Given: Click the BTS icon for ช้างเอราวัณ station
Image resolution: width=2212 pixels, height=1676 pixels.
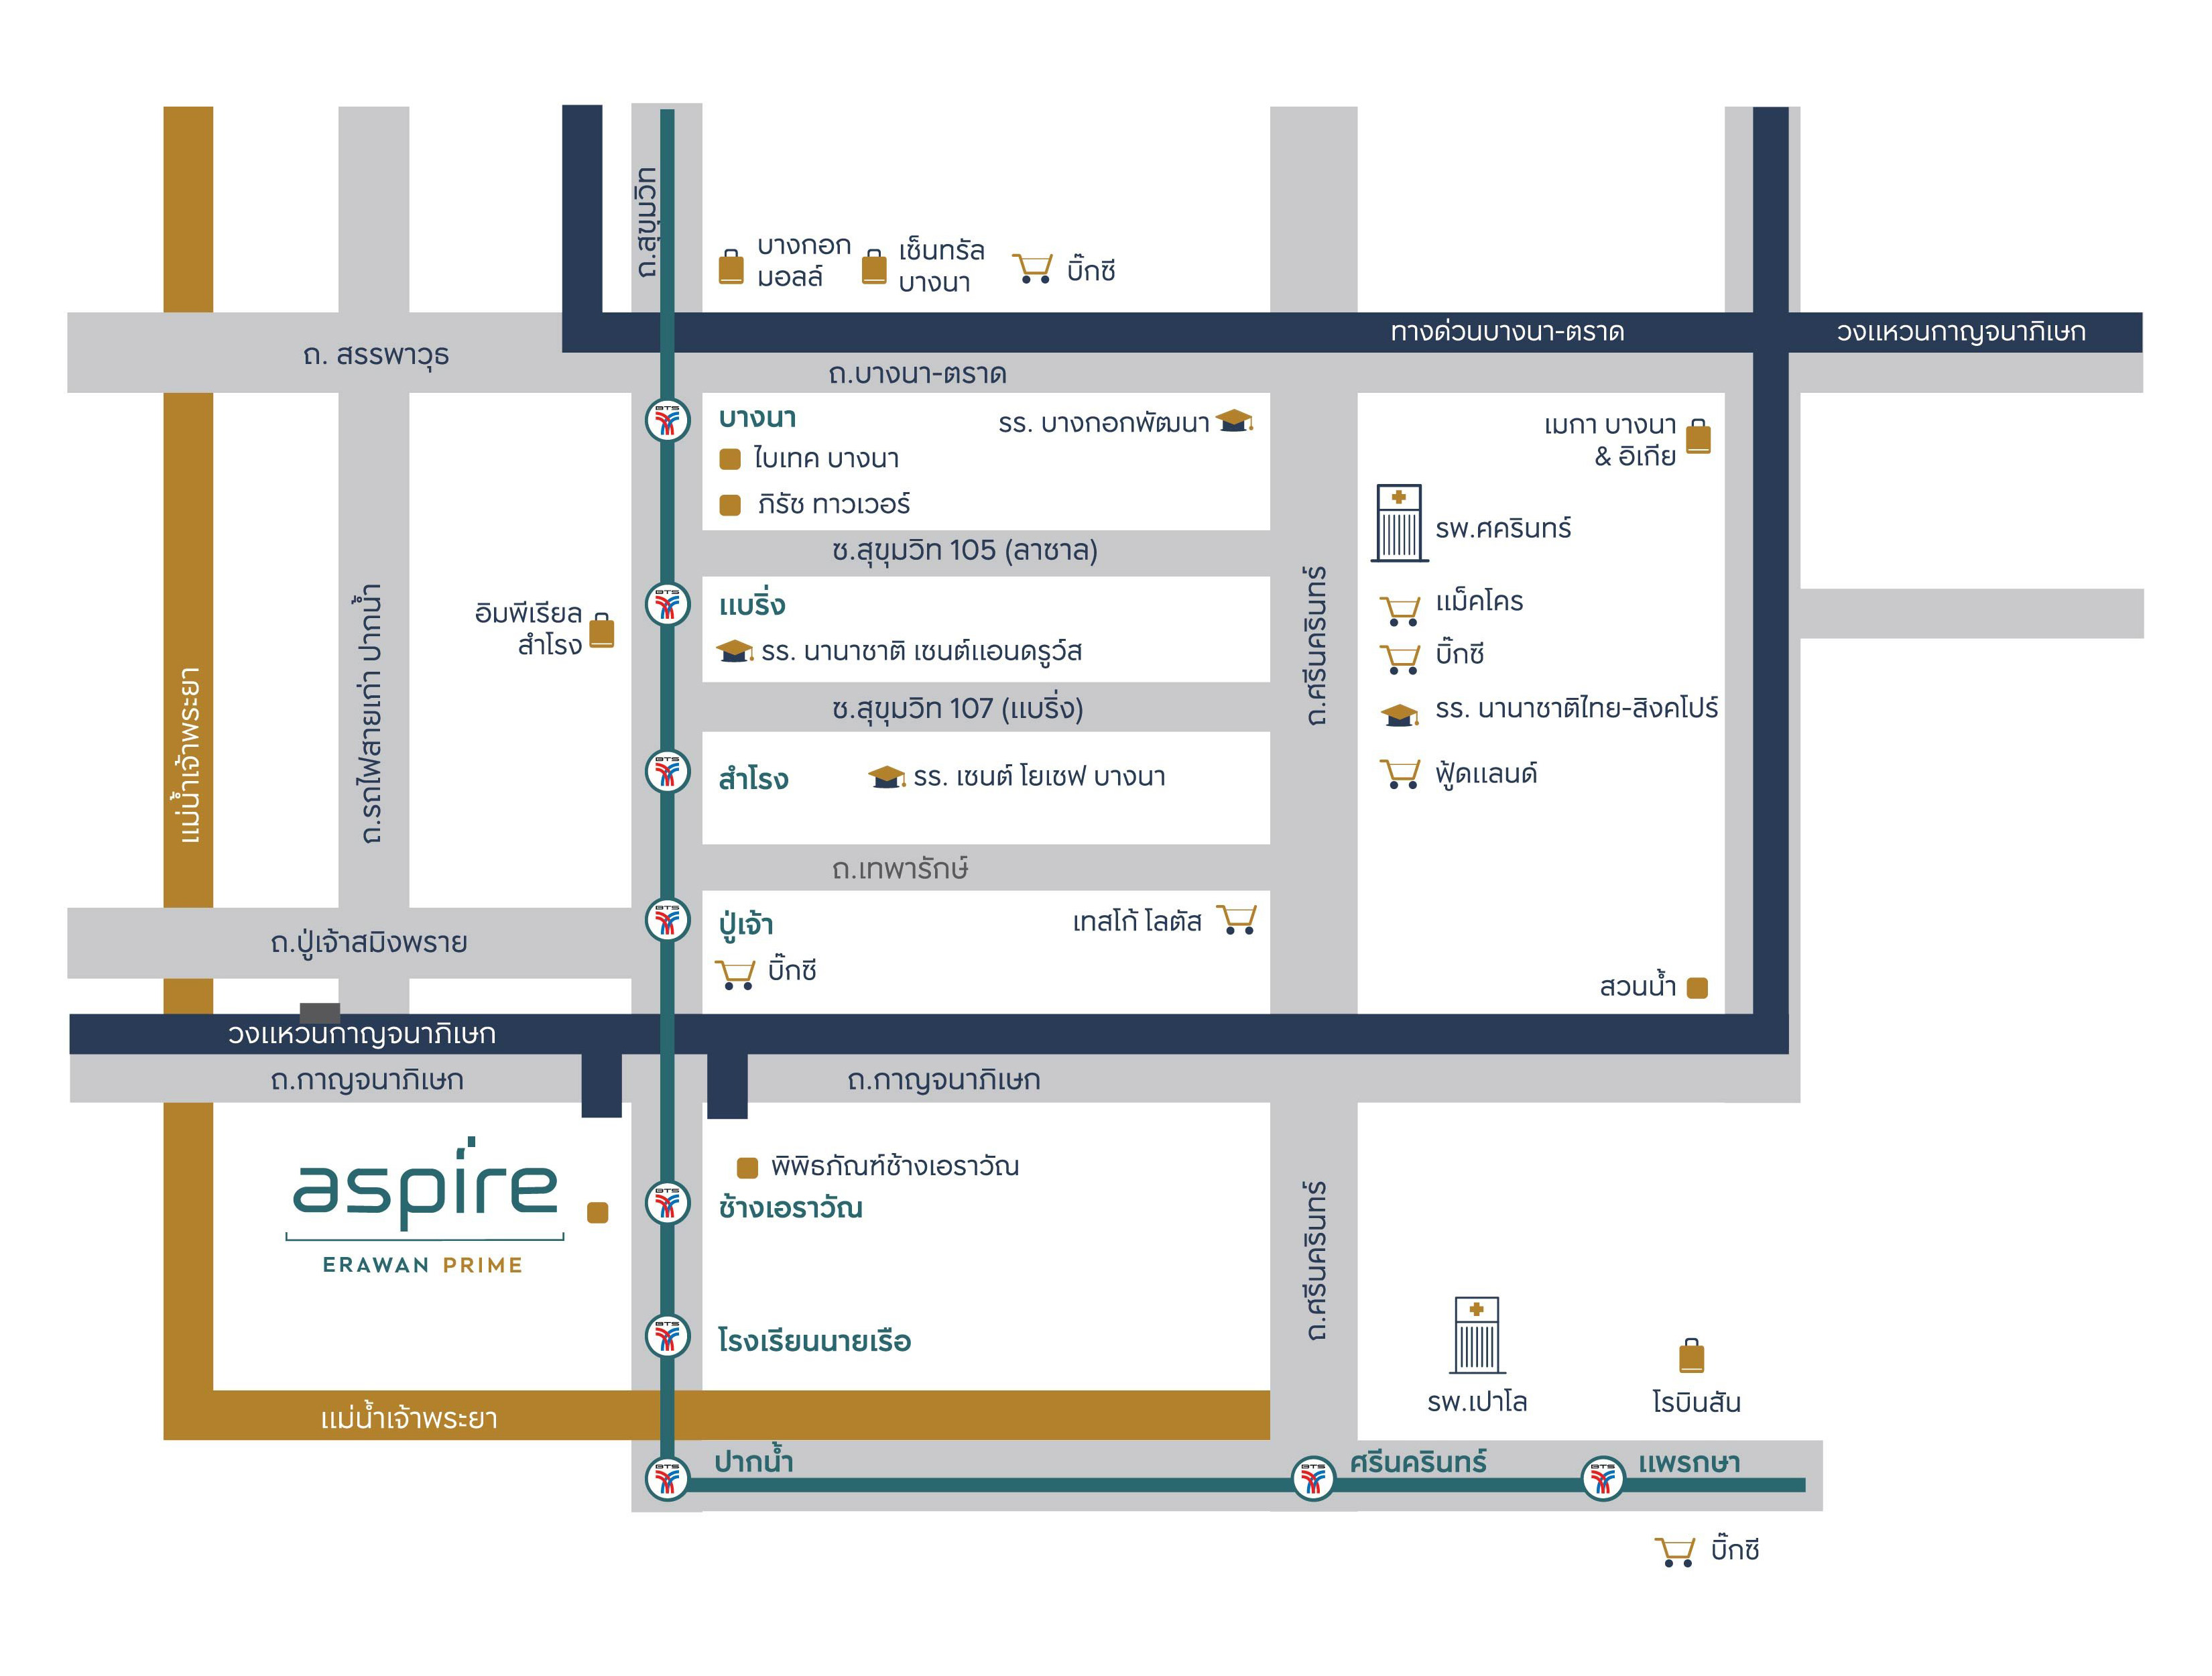Looking at the screenshot, I should [x=667, y=1203].
